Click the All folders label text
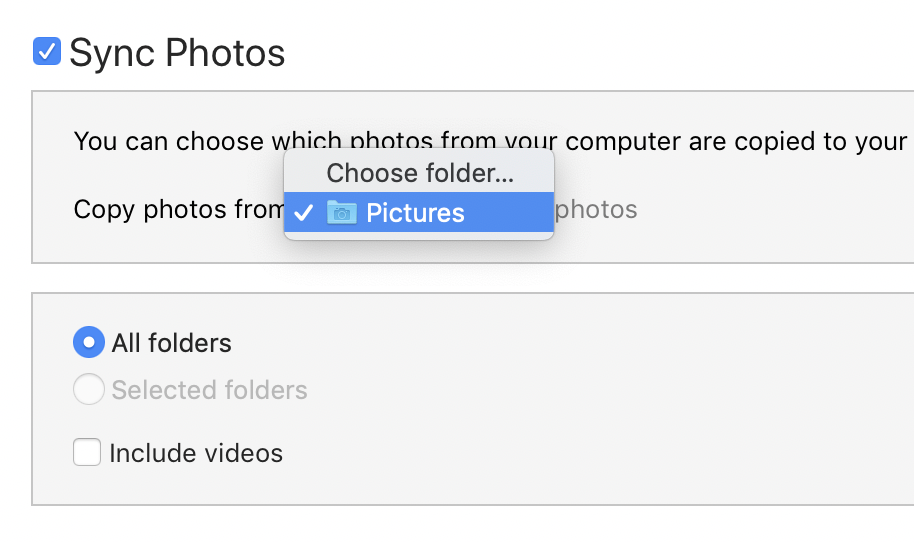914x542 pixels. (171, 343)
